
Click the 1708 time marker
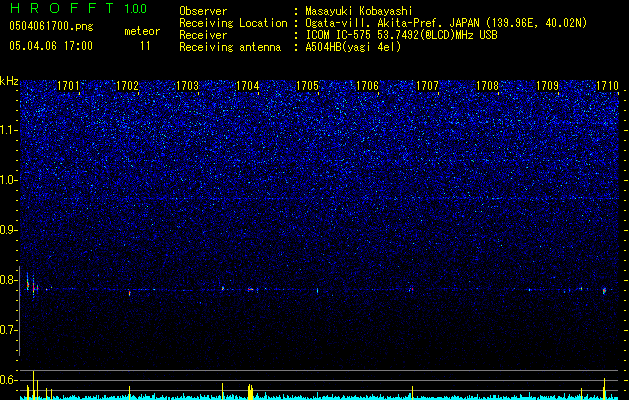click(x=487, y=85)
